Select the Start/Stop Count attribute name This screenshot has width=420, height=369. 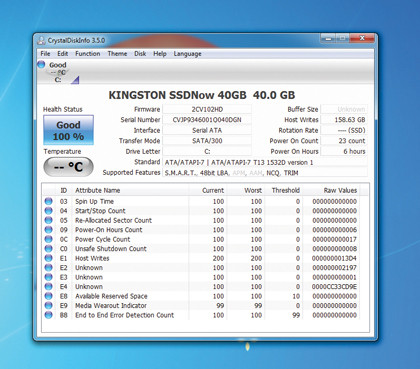tap(100, 211)
